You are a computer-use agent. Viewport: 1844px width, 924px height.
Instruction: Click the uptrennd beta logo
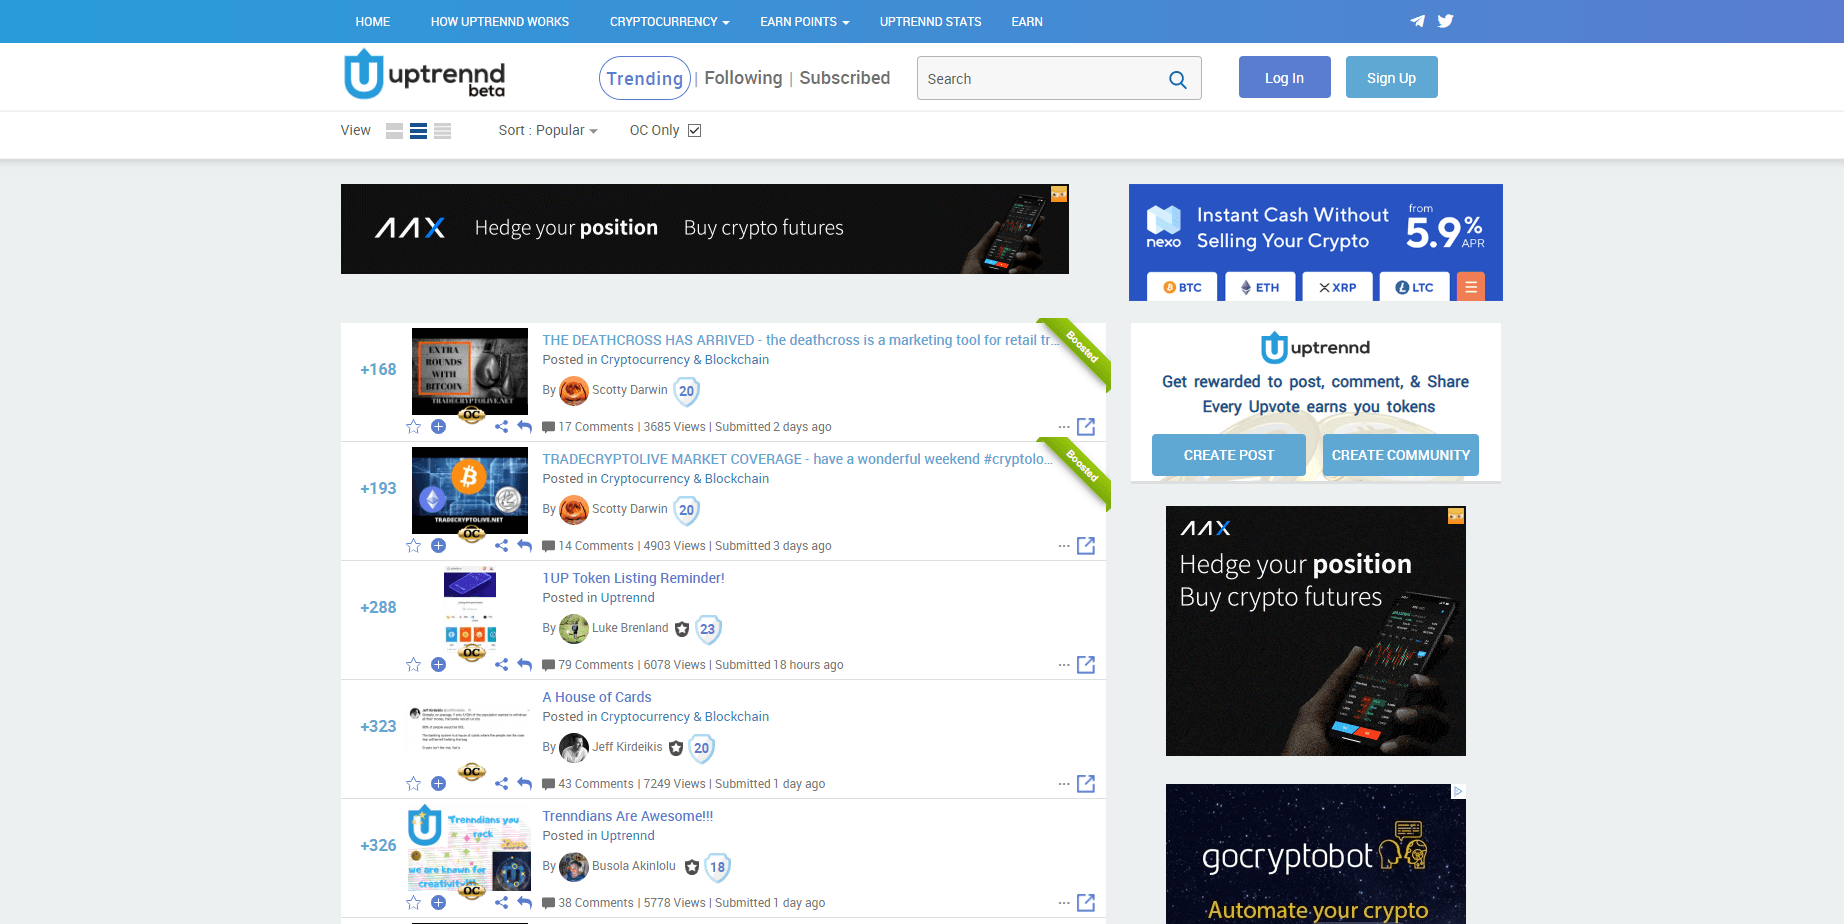[424, 75]
